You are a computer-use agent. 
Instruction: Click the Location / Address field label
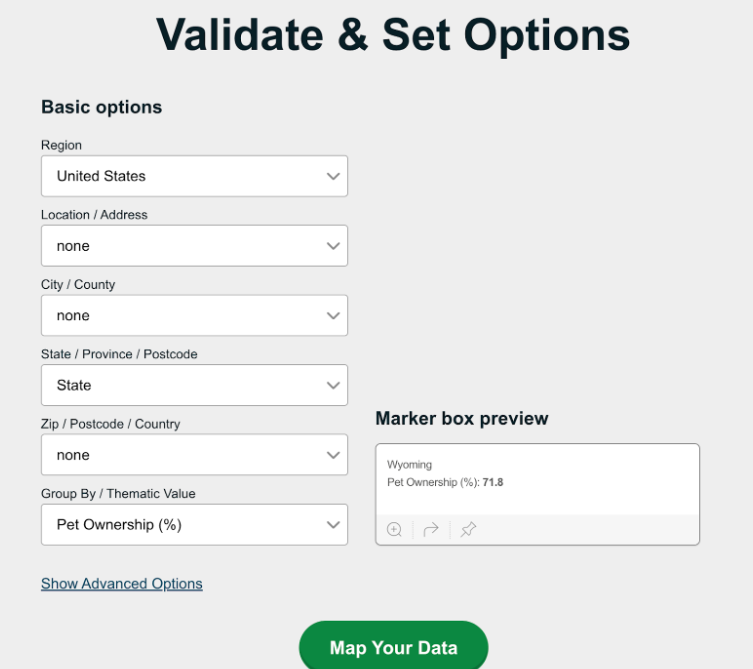(x=94, y=215)
